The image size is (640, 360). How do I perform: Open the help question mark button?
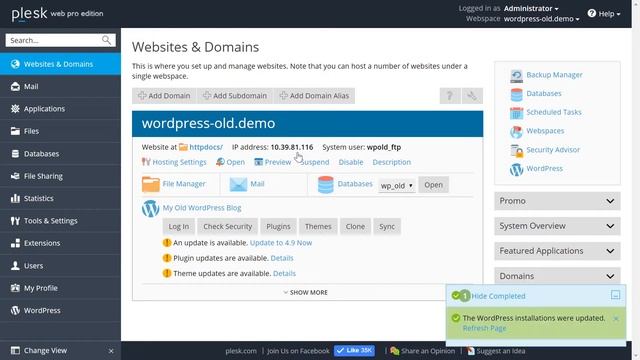pos(450,96)
